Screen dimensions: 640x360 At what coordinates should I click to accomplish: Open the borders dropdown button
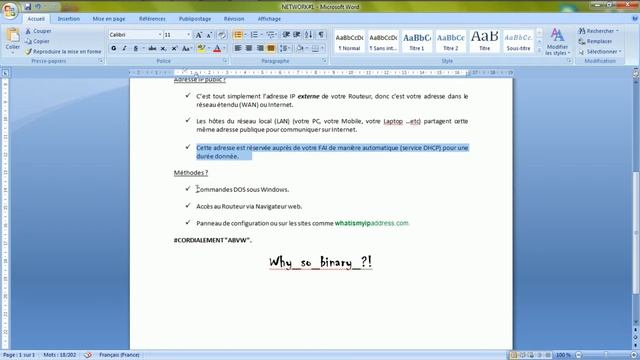(321, 48)
